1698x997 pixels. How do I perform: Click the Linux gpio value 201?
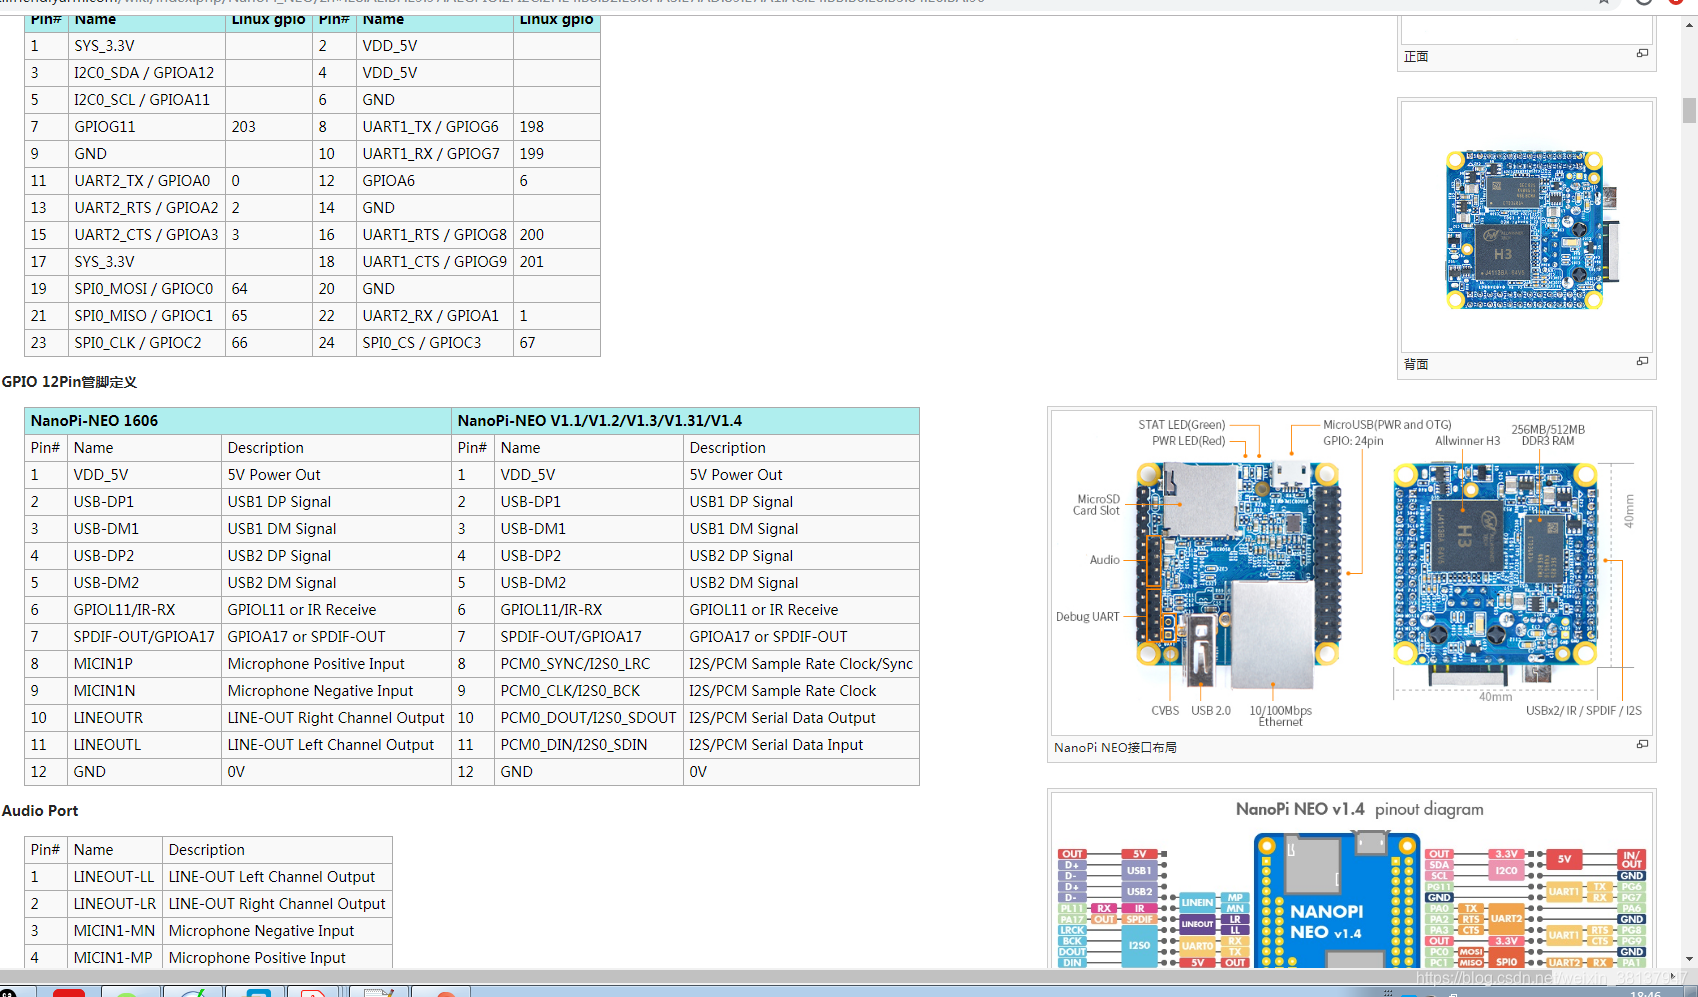(x=556, y=262)
